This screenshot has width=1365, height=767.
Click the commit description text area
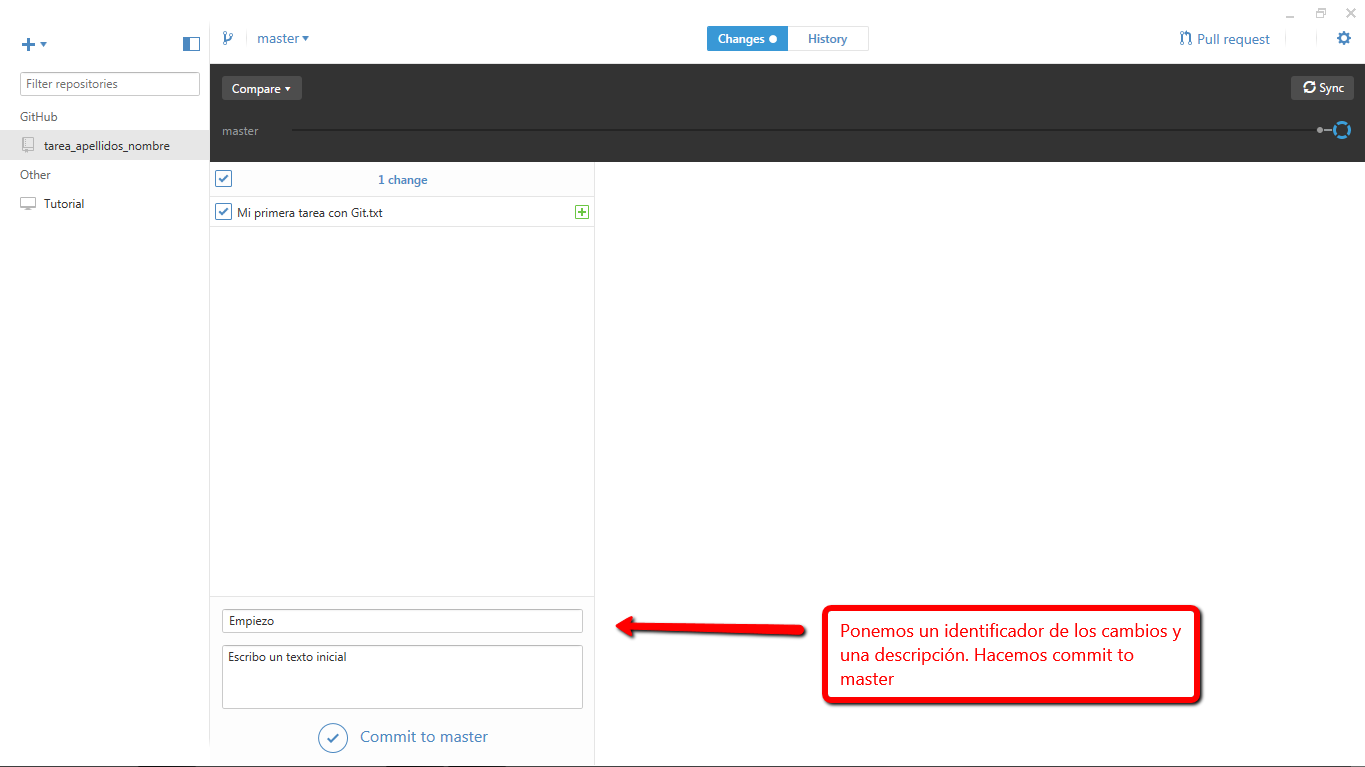[x=402, y=677]
